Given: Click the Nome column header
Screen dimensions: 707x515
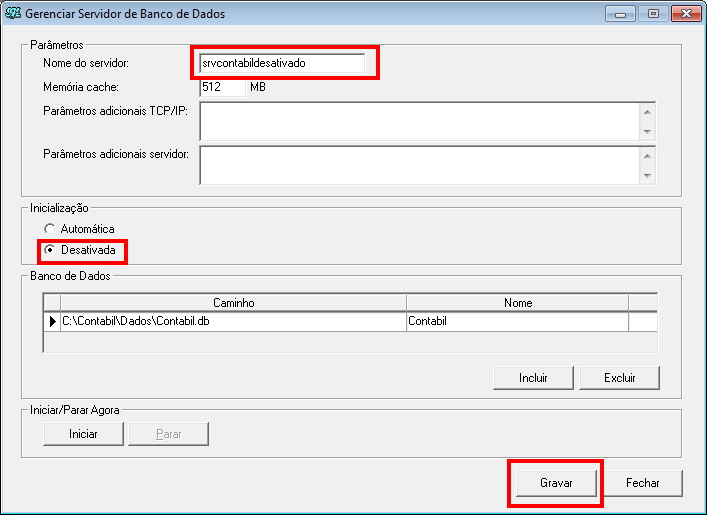Looking at the screenshot, I should (517, 302).
